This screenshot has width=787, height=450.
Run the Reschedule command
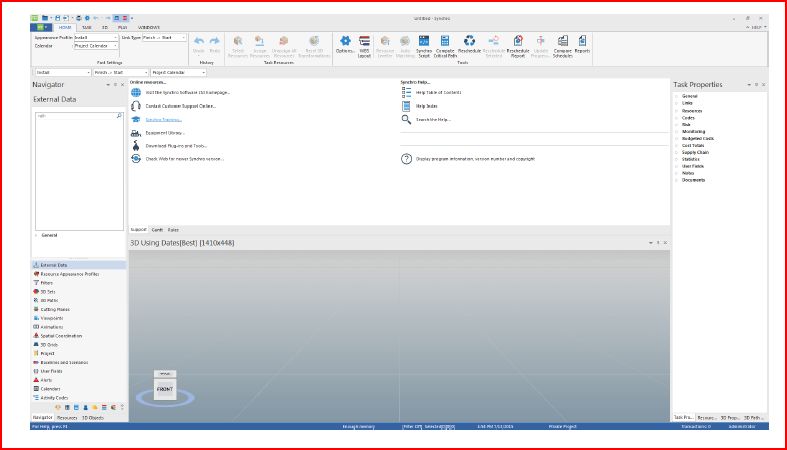(469, 45)
